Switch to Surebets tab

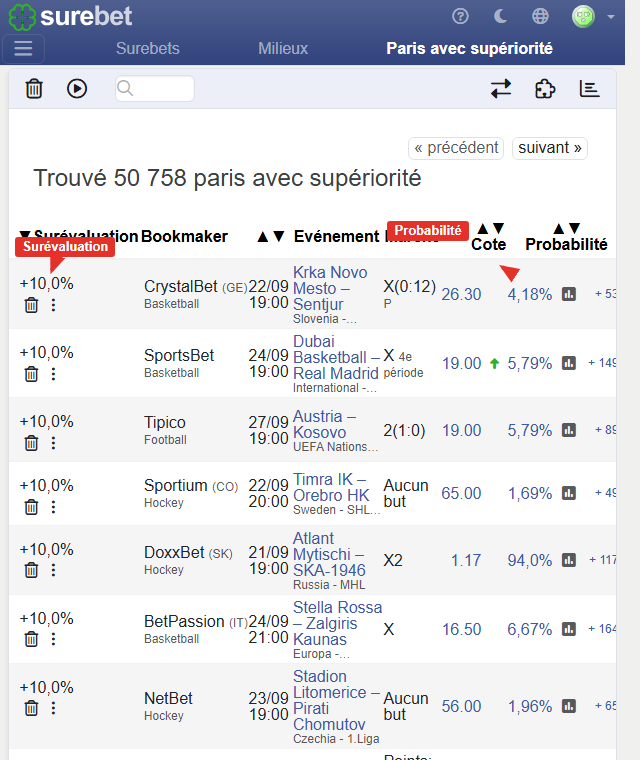pos(148,48)
